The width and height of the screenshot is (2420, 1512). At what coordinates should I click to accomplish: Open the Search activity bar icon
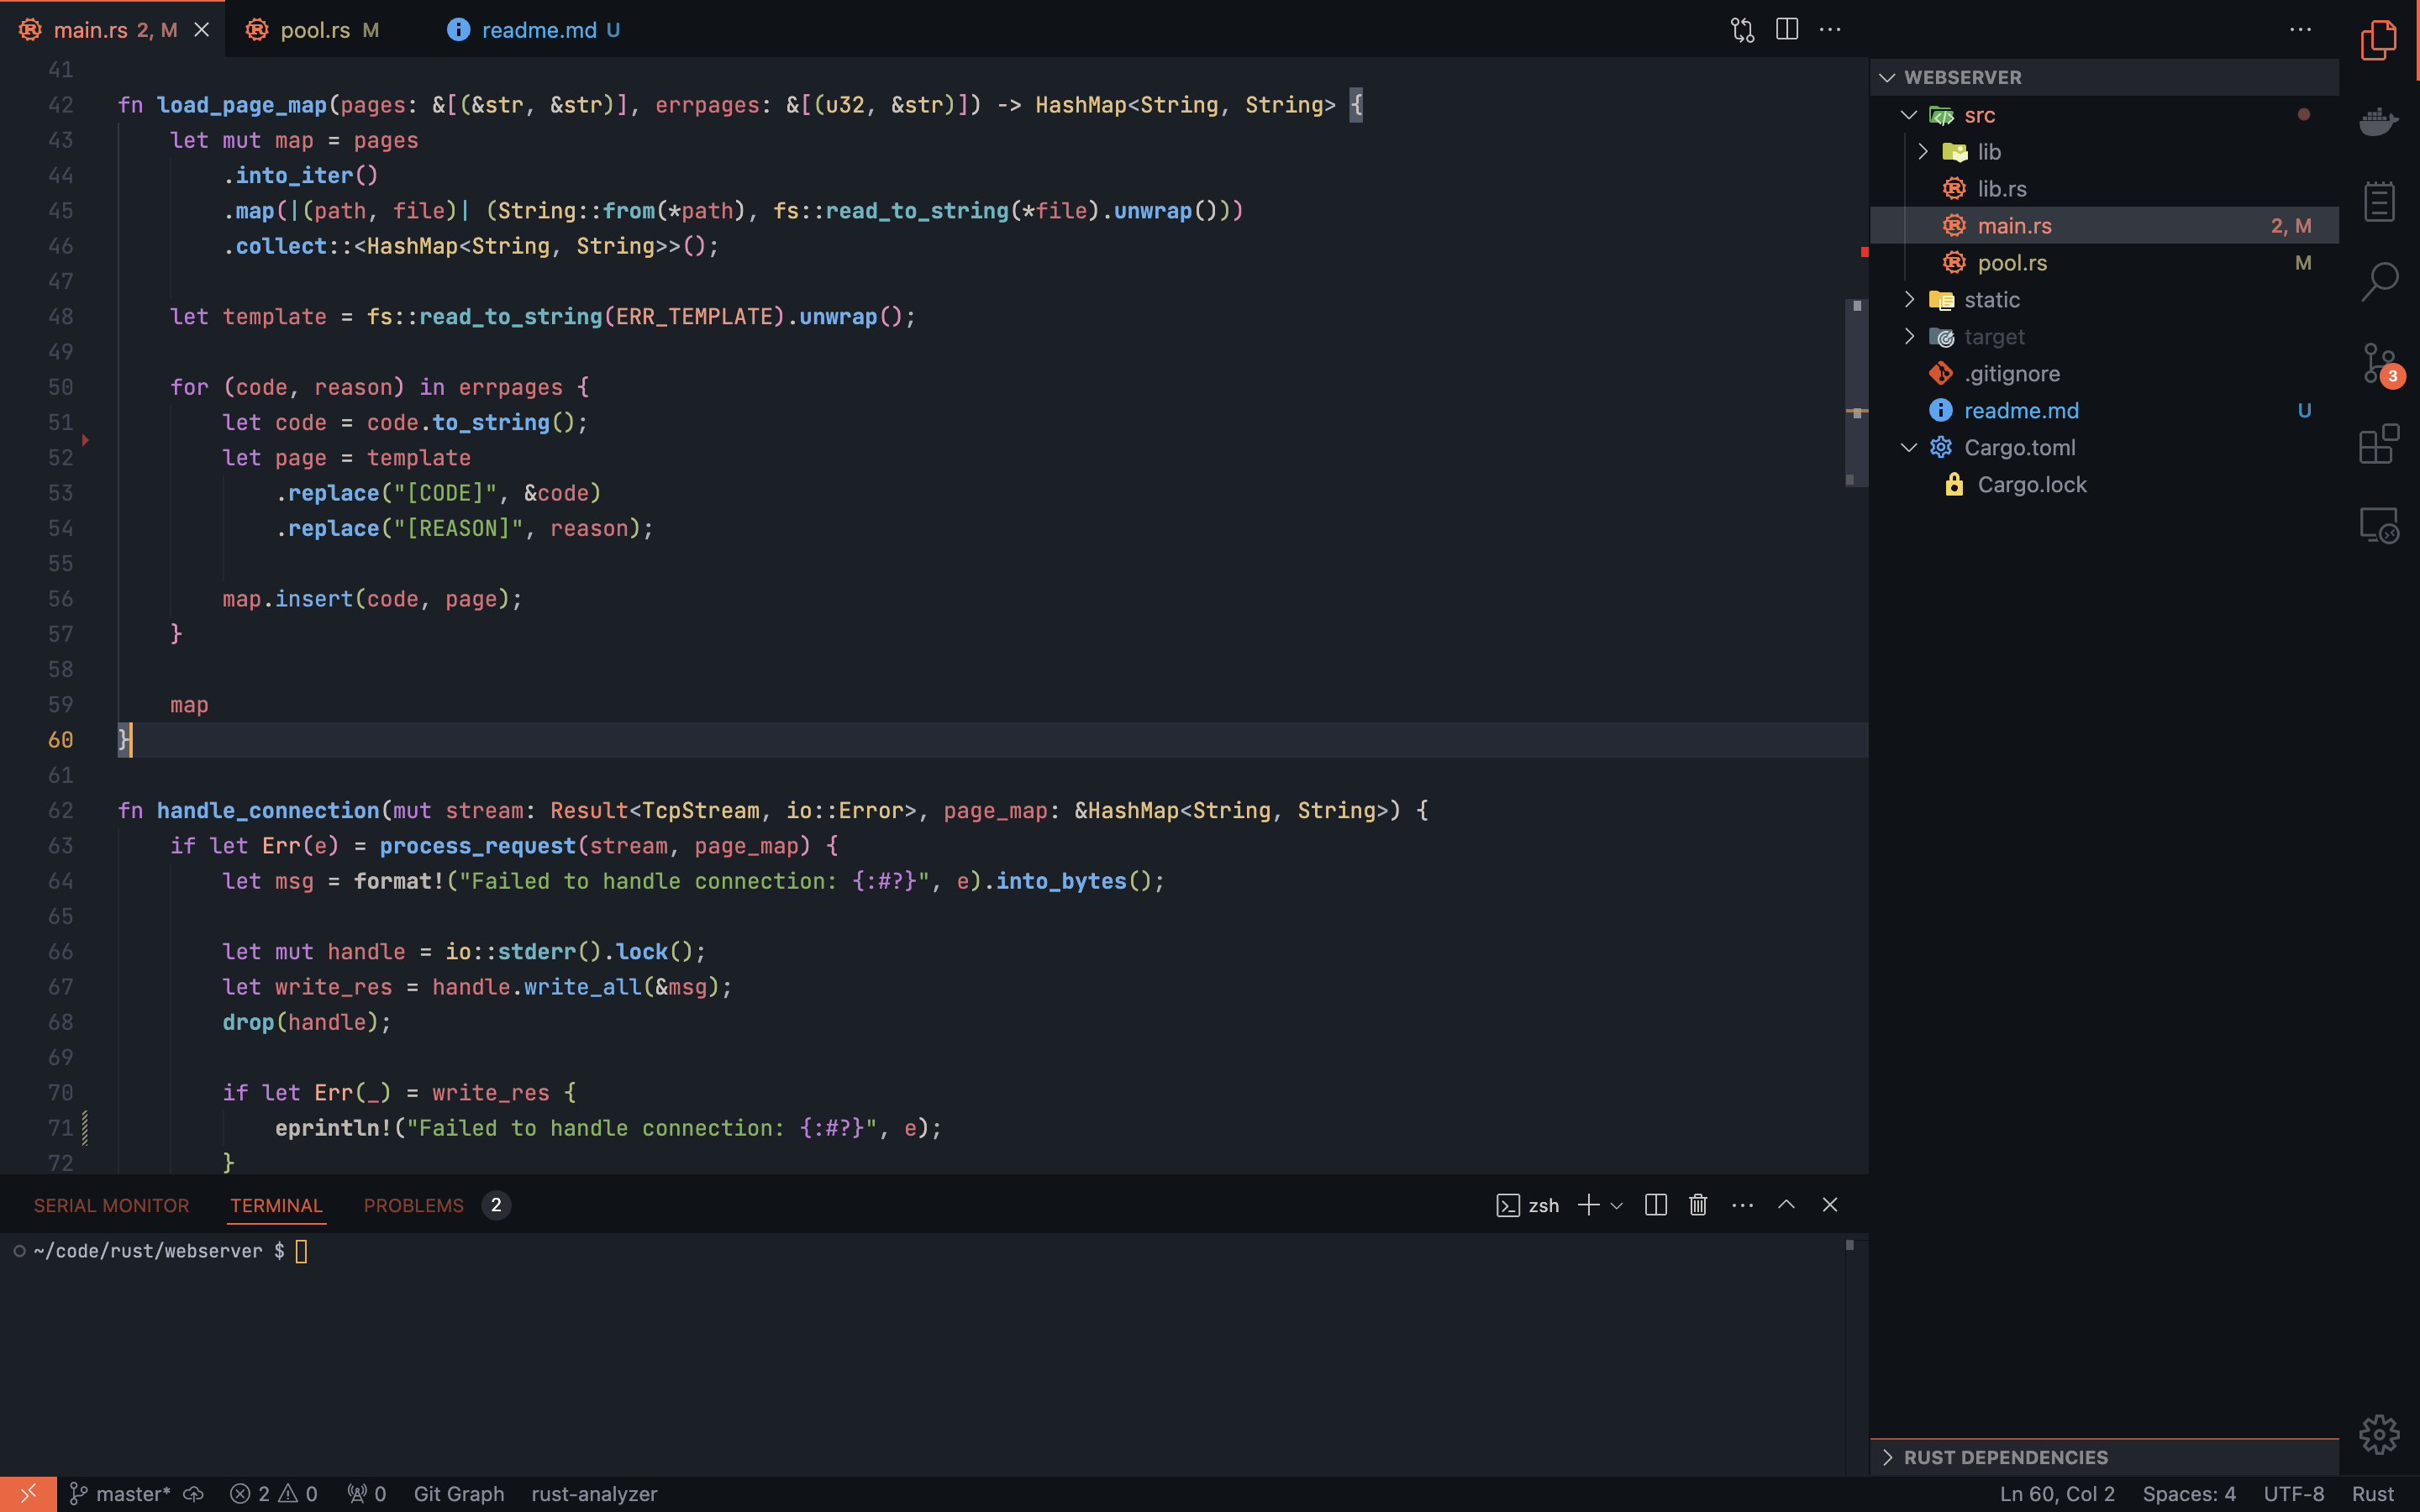pyautogui.click(x=2378, y=282)
